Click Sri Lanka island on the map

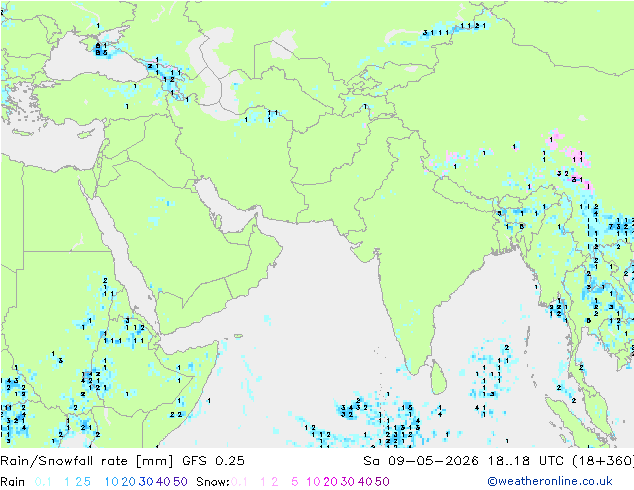[x=439, y=378]
